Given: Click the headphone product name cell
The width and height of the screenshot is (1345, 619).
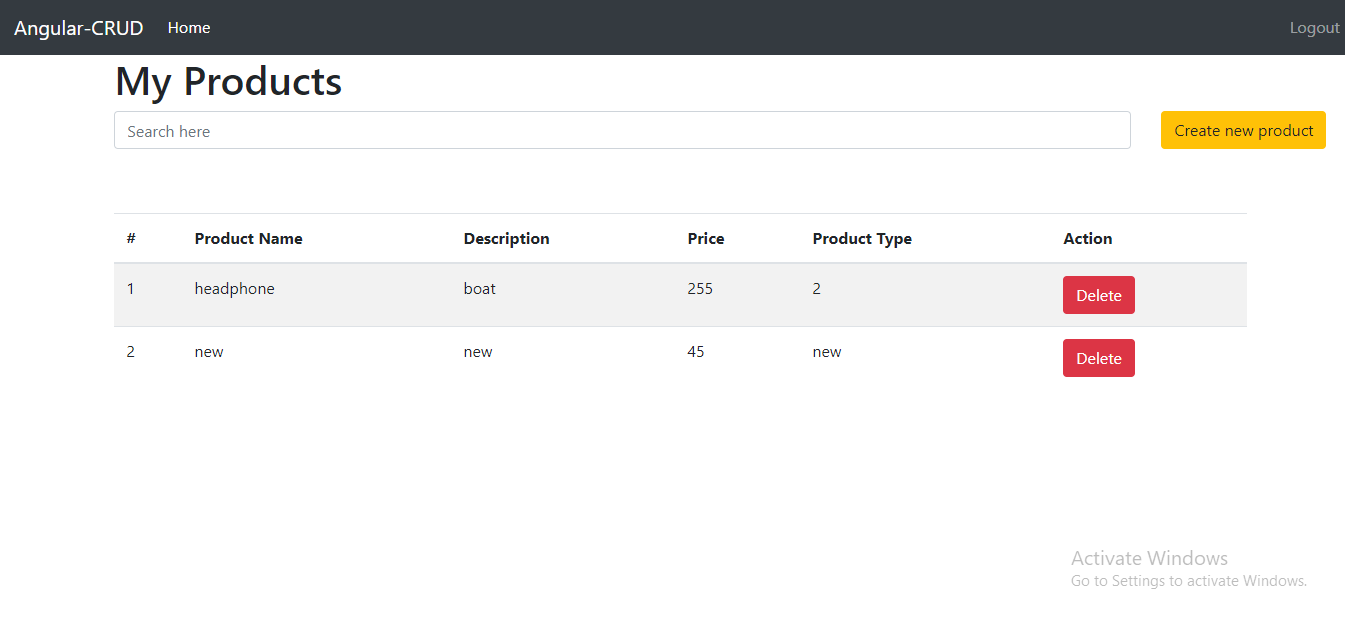Looking at the screenshot, I should point(234,288).
